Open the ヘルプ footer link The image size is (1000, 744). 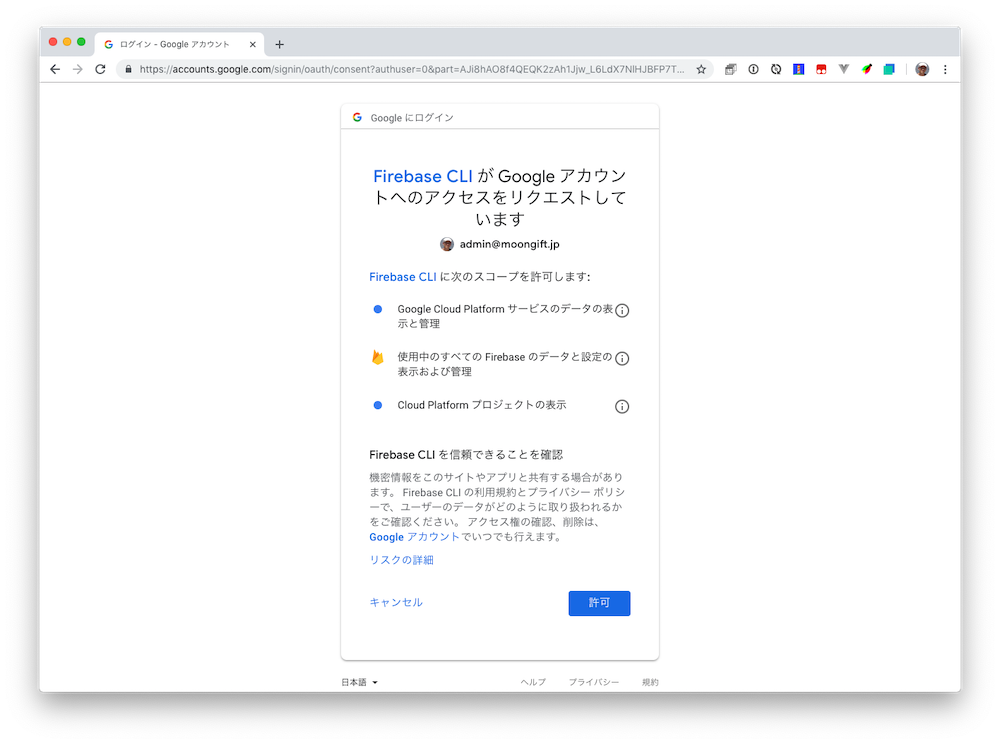pos(533,682)
